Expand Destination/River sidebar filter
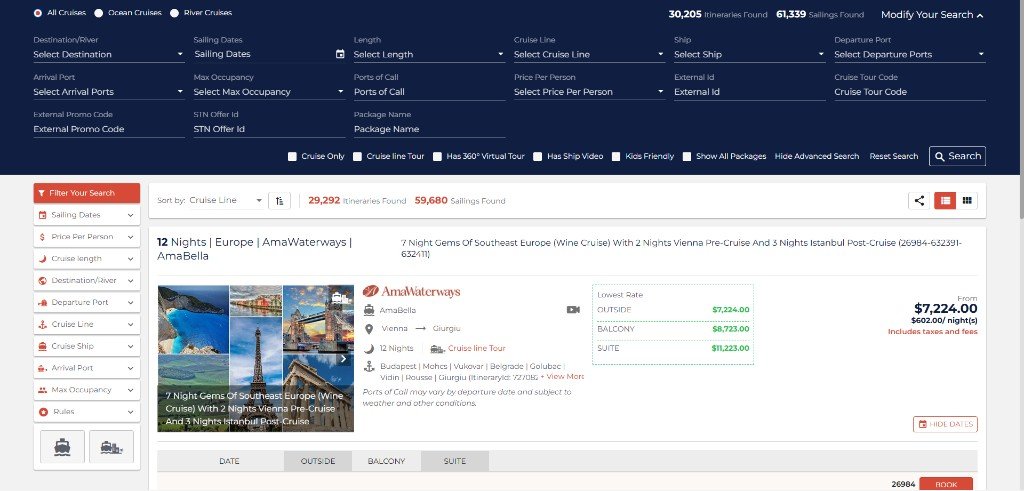Image resolution: width=1024 pixels, height=491 pixels. tap(87, 281)
